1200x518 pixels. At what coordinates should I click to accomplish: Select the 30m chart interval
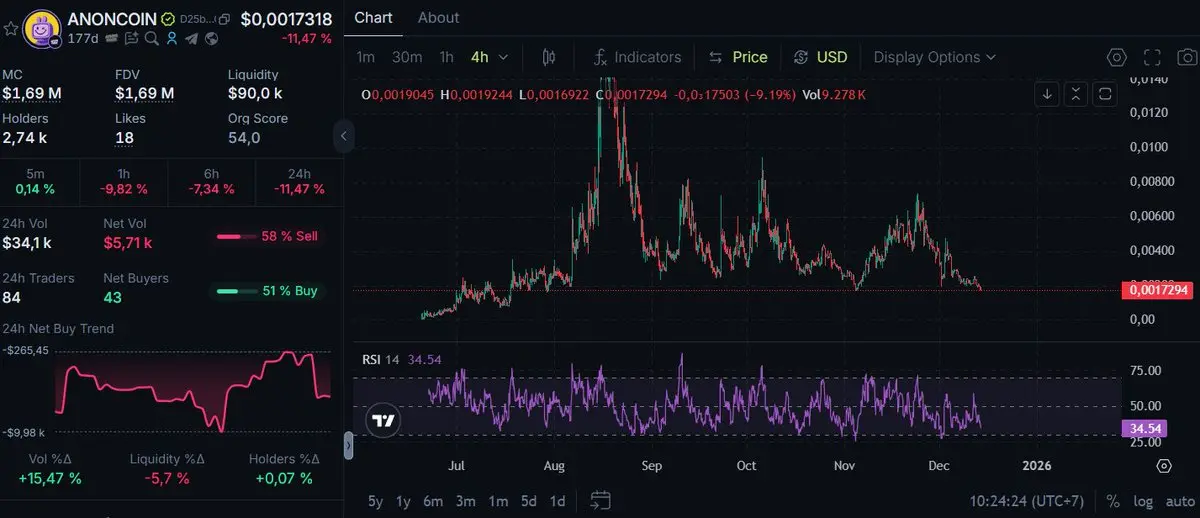406,57
